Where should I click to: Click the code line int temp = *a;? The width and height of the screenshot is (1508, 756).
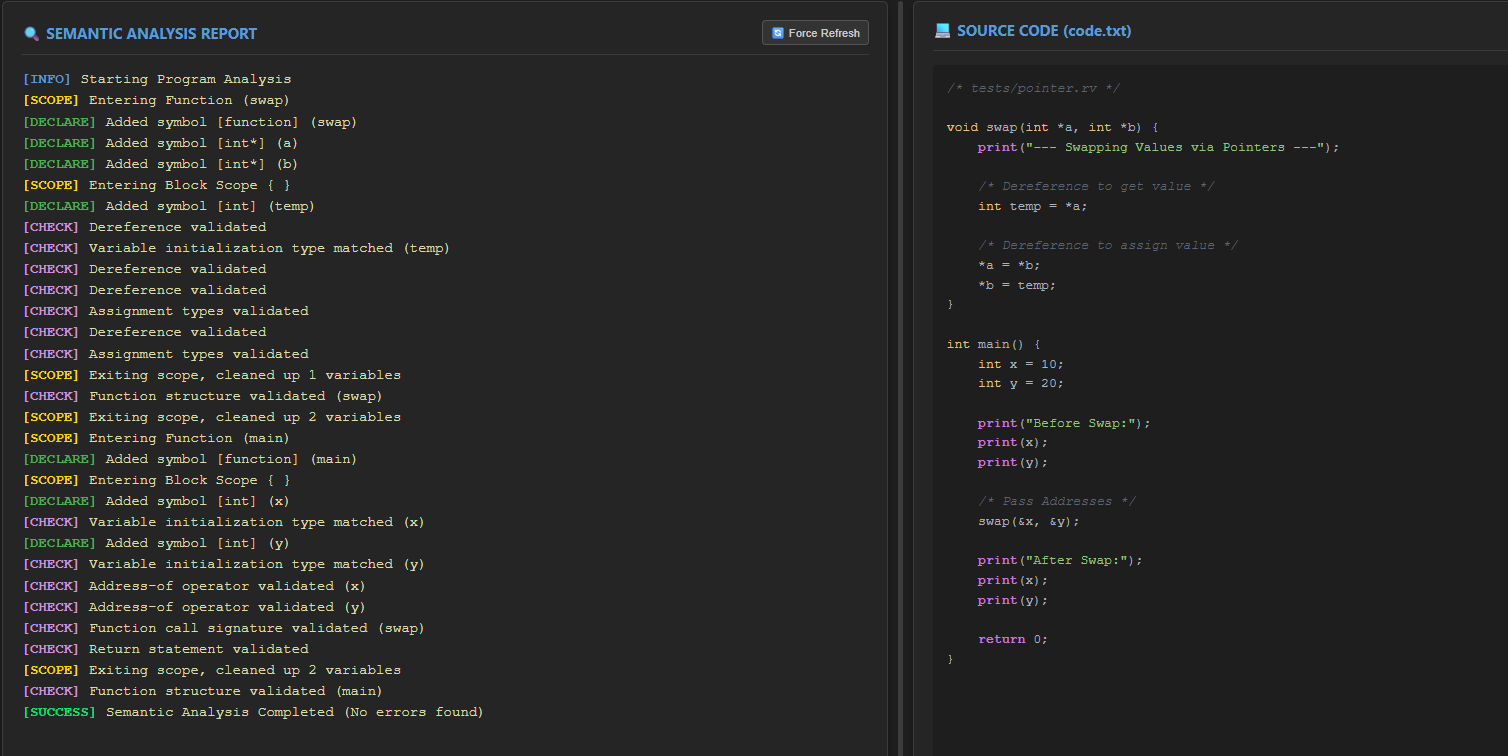[1033, 206]
